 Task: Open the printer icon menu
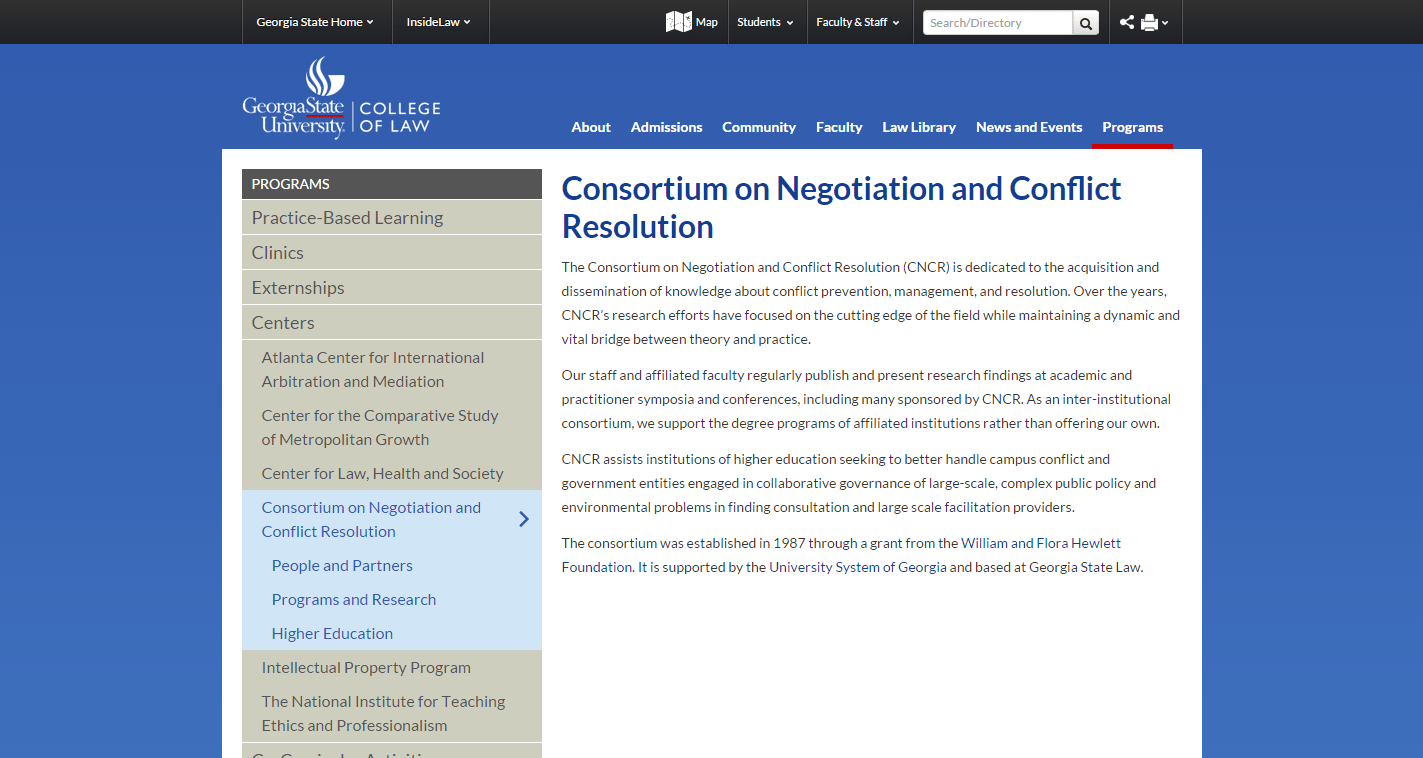pyautogui.click(x=1155, y=22)
